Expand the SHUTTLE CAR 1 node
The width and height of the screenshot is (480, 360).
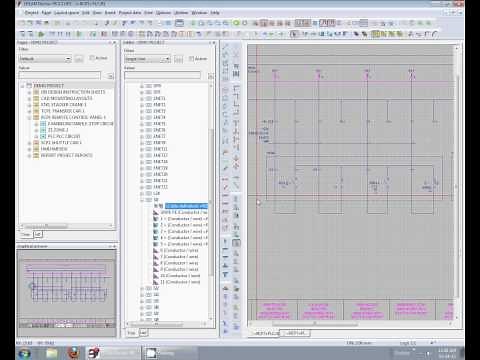click(x=30, y=143)
